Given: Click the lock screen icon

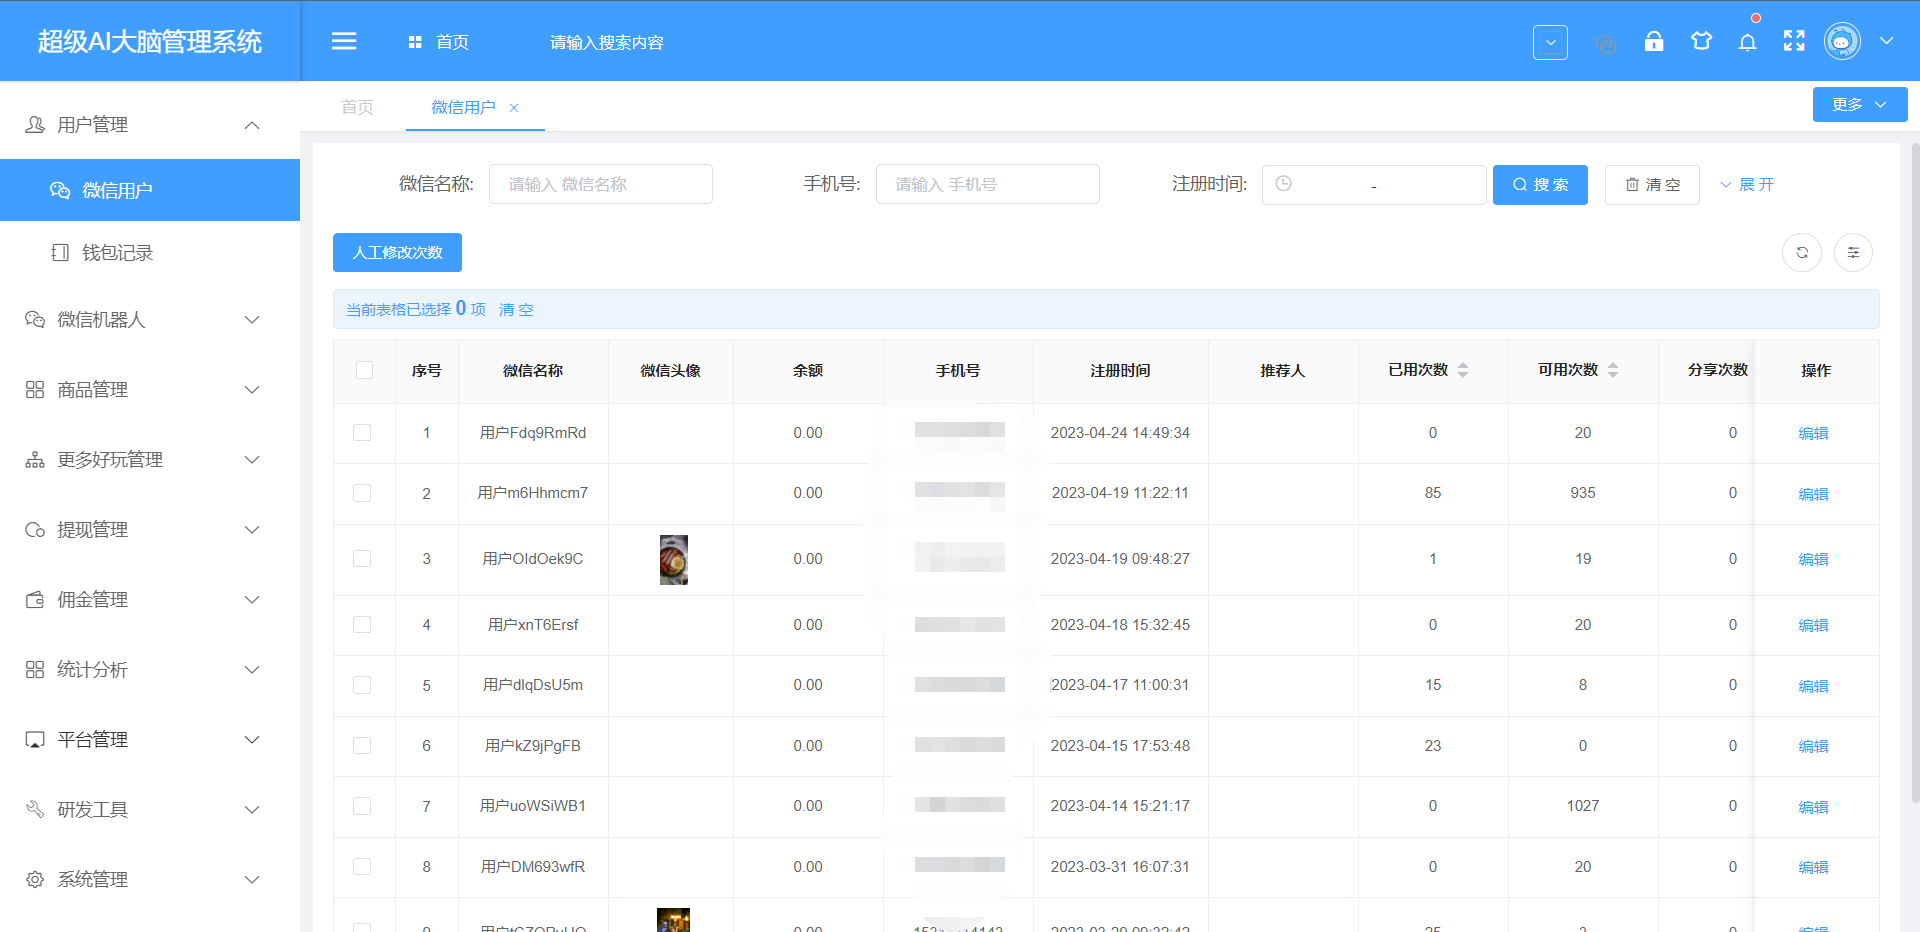Looking at the screenshot, I should click(x=1654, y=42).
